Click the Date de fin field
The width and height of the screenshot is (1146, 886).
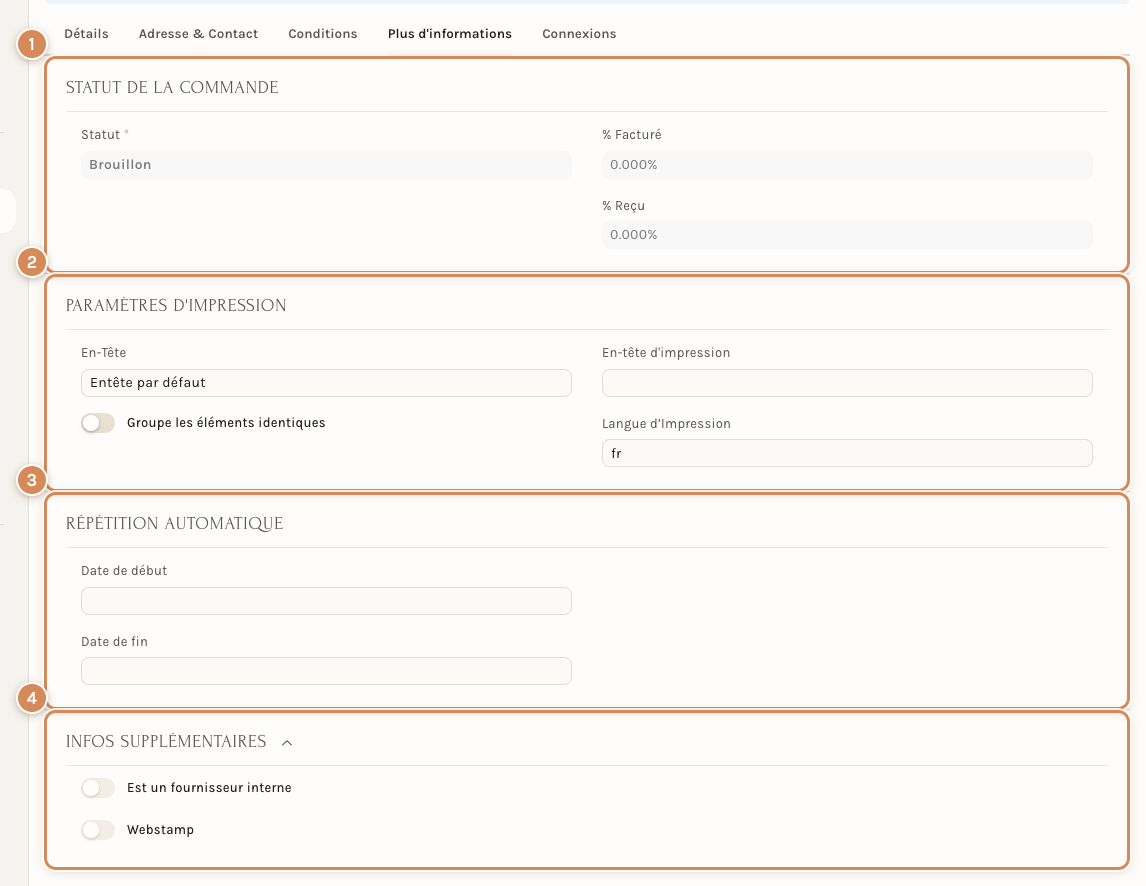326,671
